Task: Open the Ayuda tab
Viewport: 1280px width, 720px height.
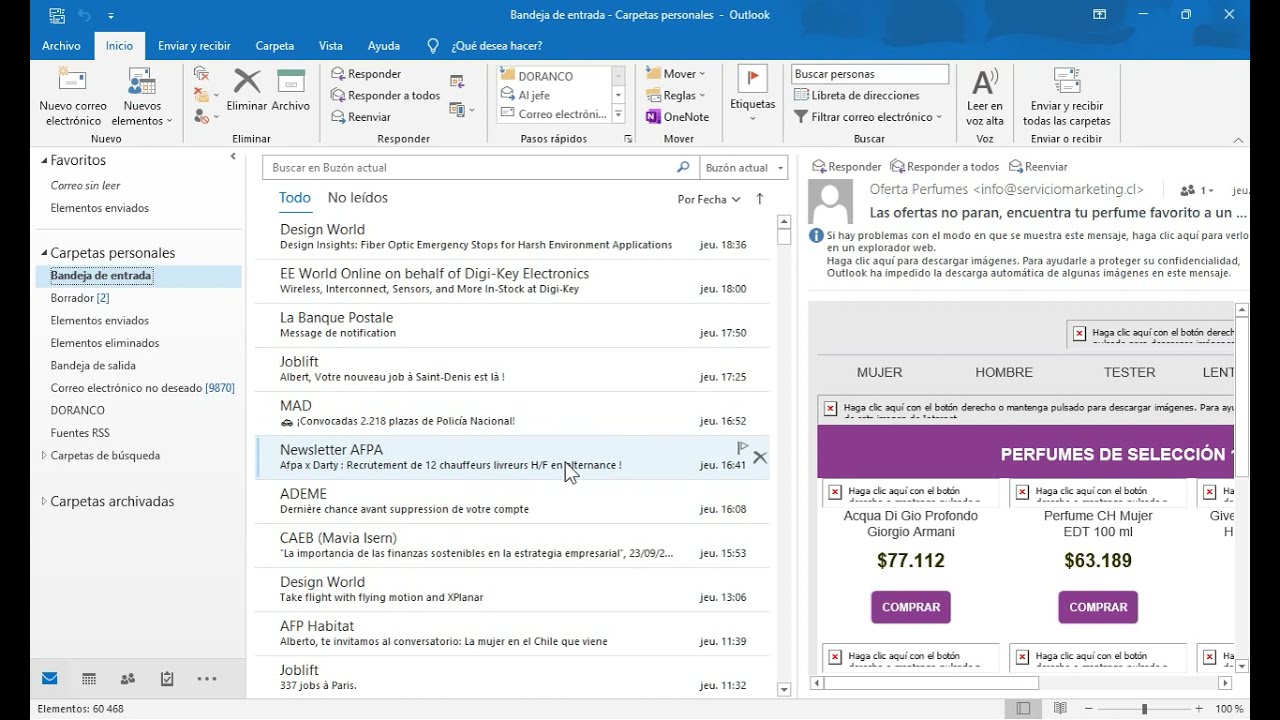Action: (383, 46)
